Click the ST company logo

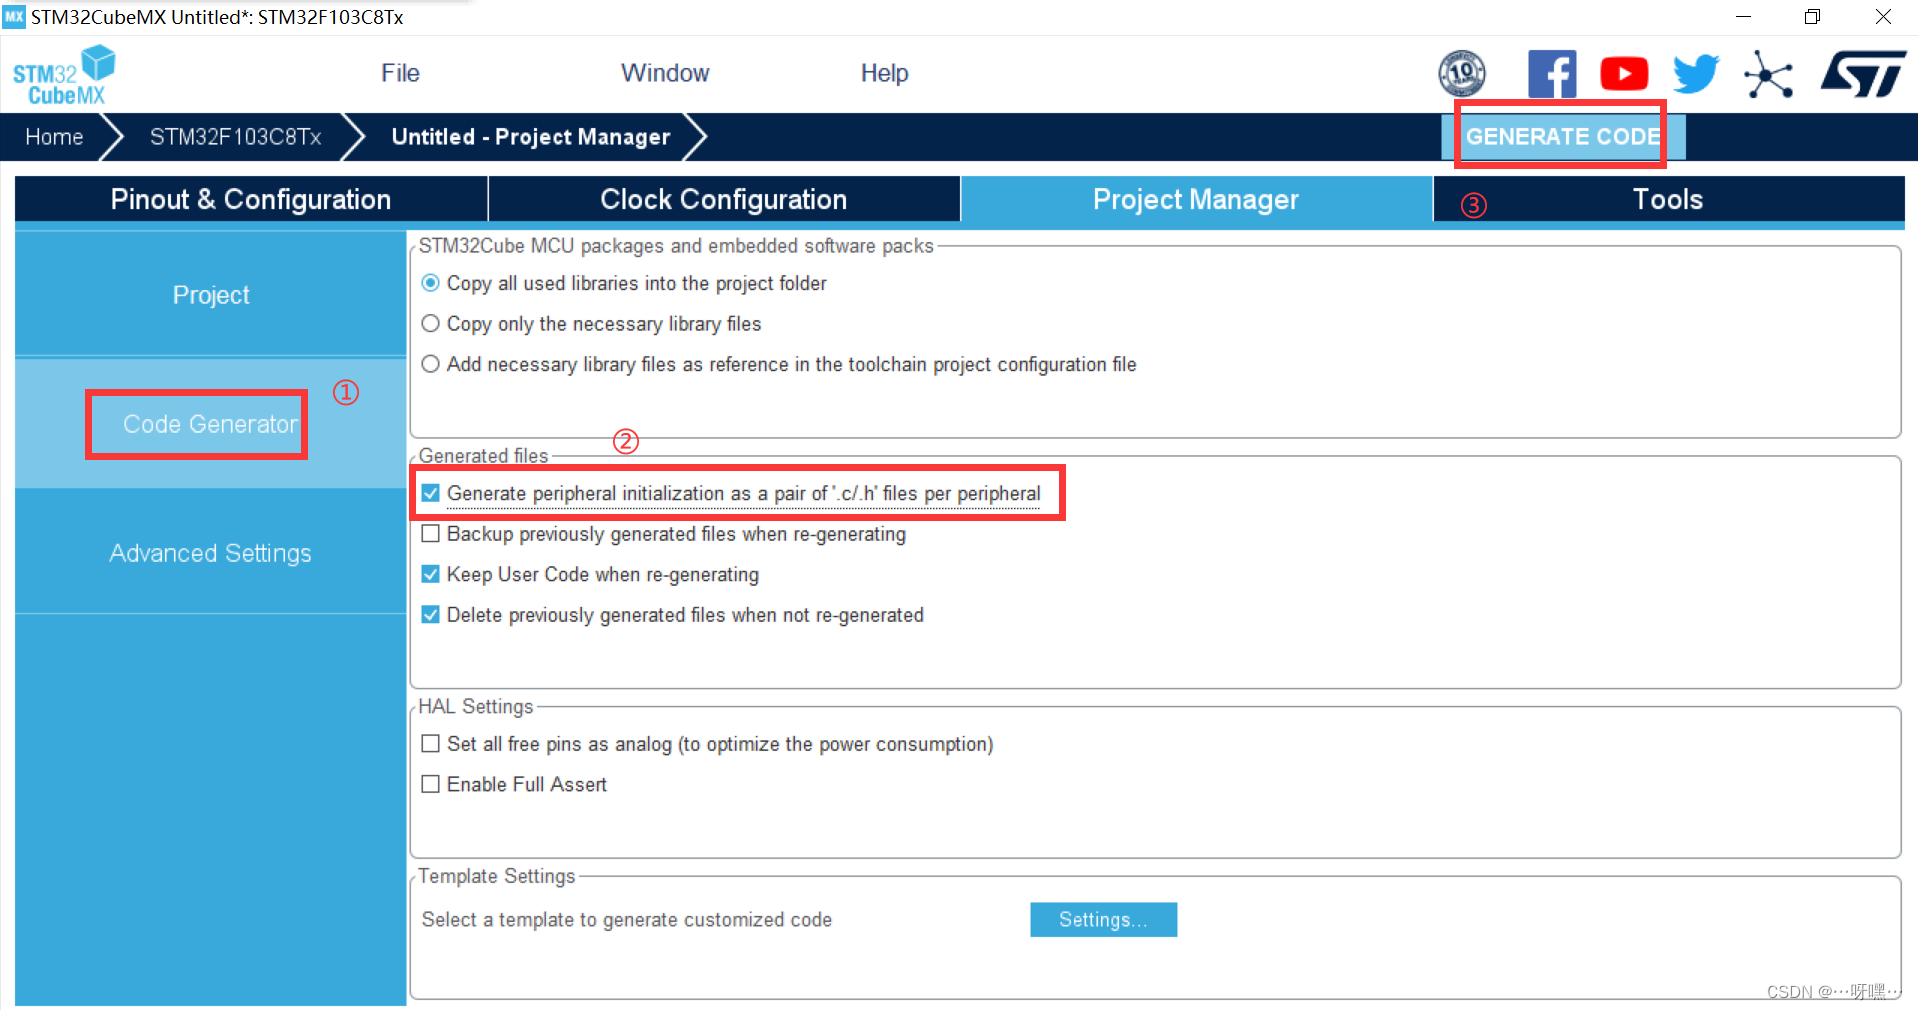pos(1863,74)
